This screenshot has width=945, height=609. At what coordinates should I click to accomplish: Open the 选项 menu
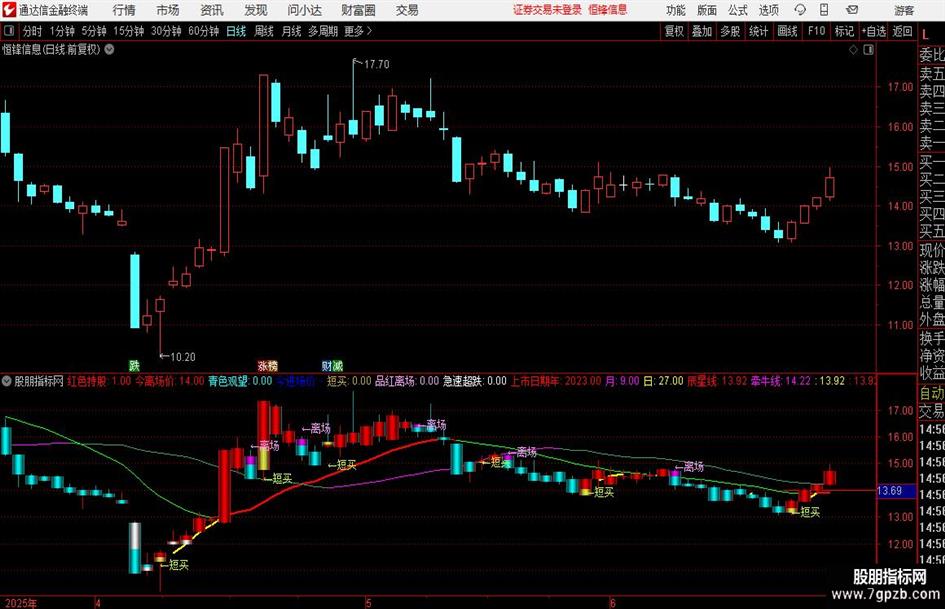click(x=768, y=10)
